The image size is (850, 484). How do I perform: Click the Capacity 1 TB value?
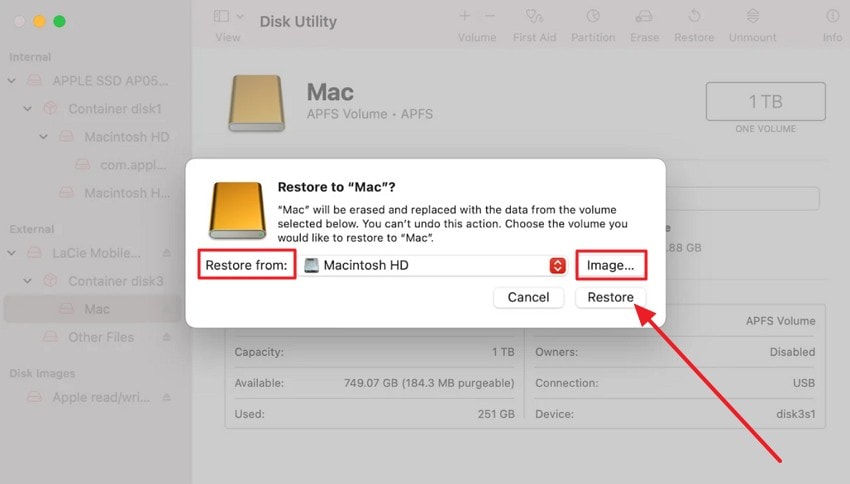tap(503, 352)
